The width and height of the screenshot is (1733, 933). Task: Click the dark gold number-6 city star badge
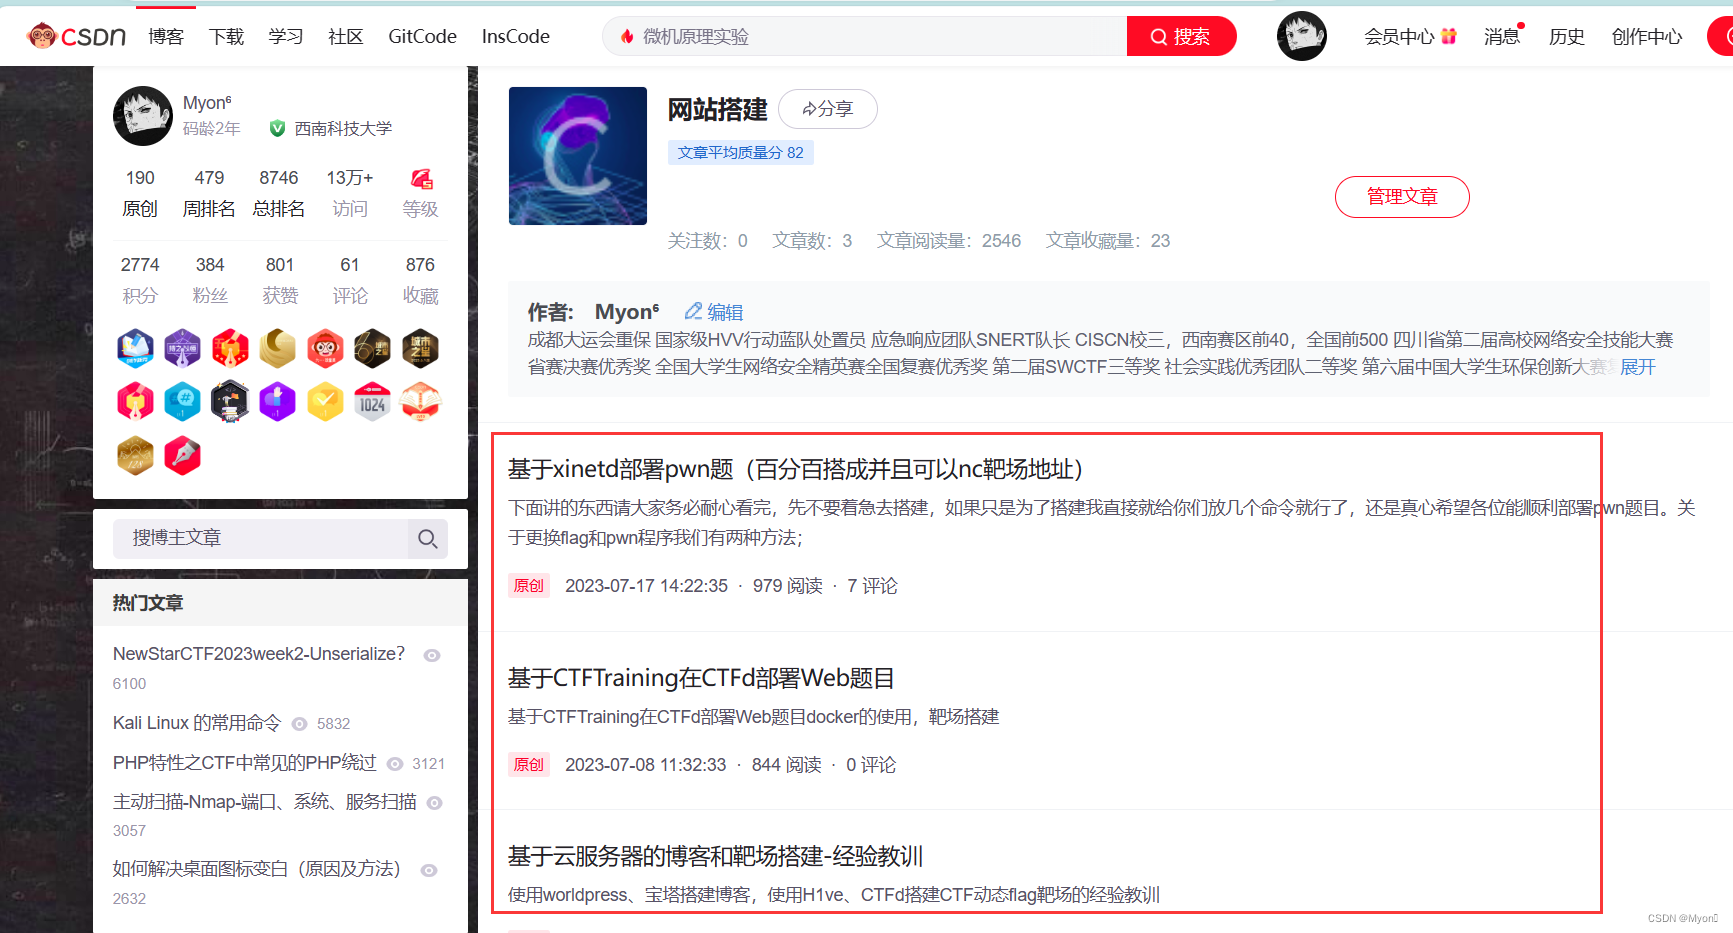pos(372,348)
